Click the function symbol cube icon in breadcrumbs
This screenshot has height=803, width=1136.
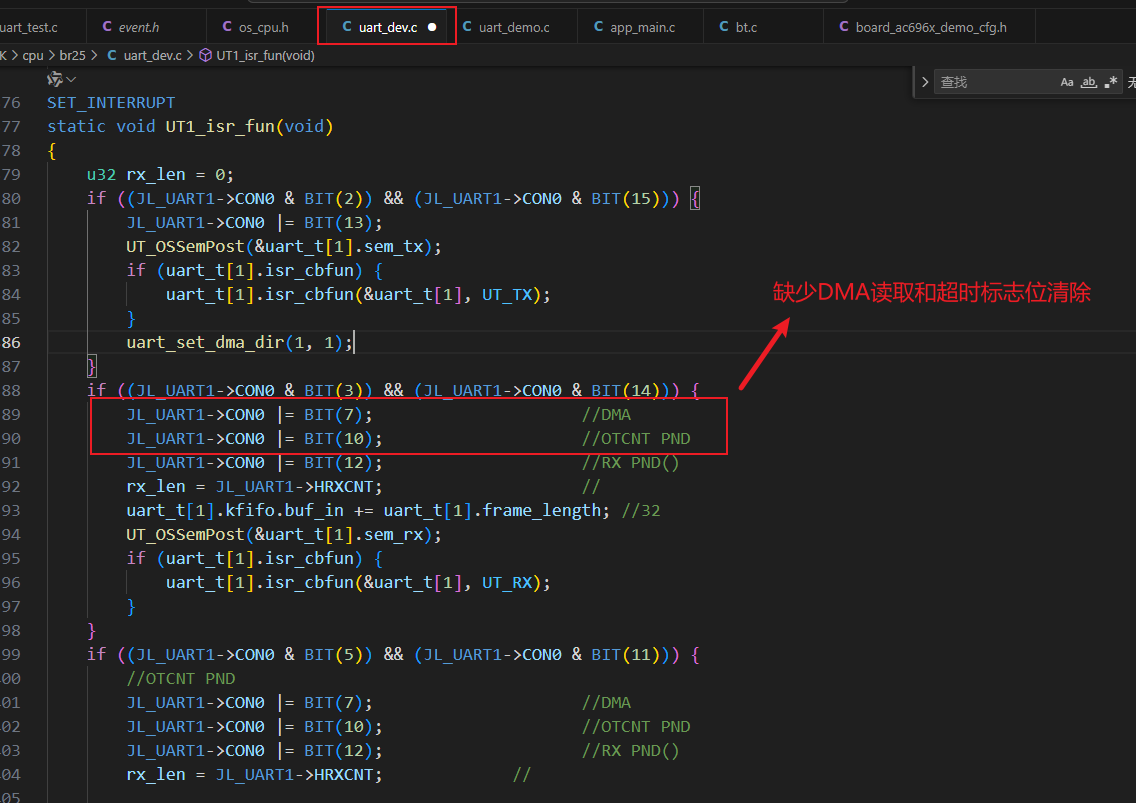(x=206, y=55)
